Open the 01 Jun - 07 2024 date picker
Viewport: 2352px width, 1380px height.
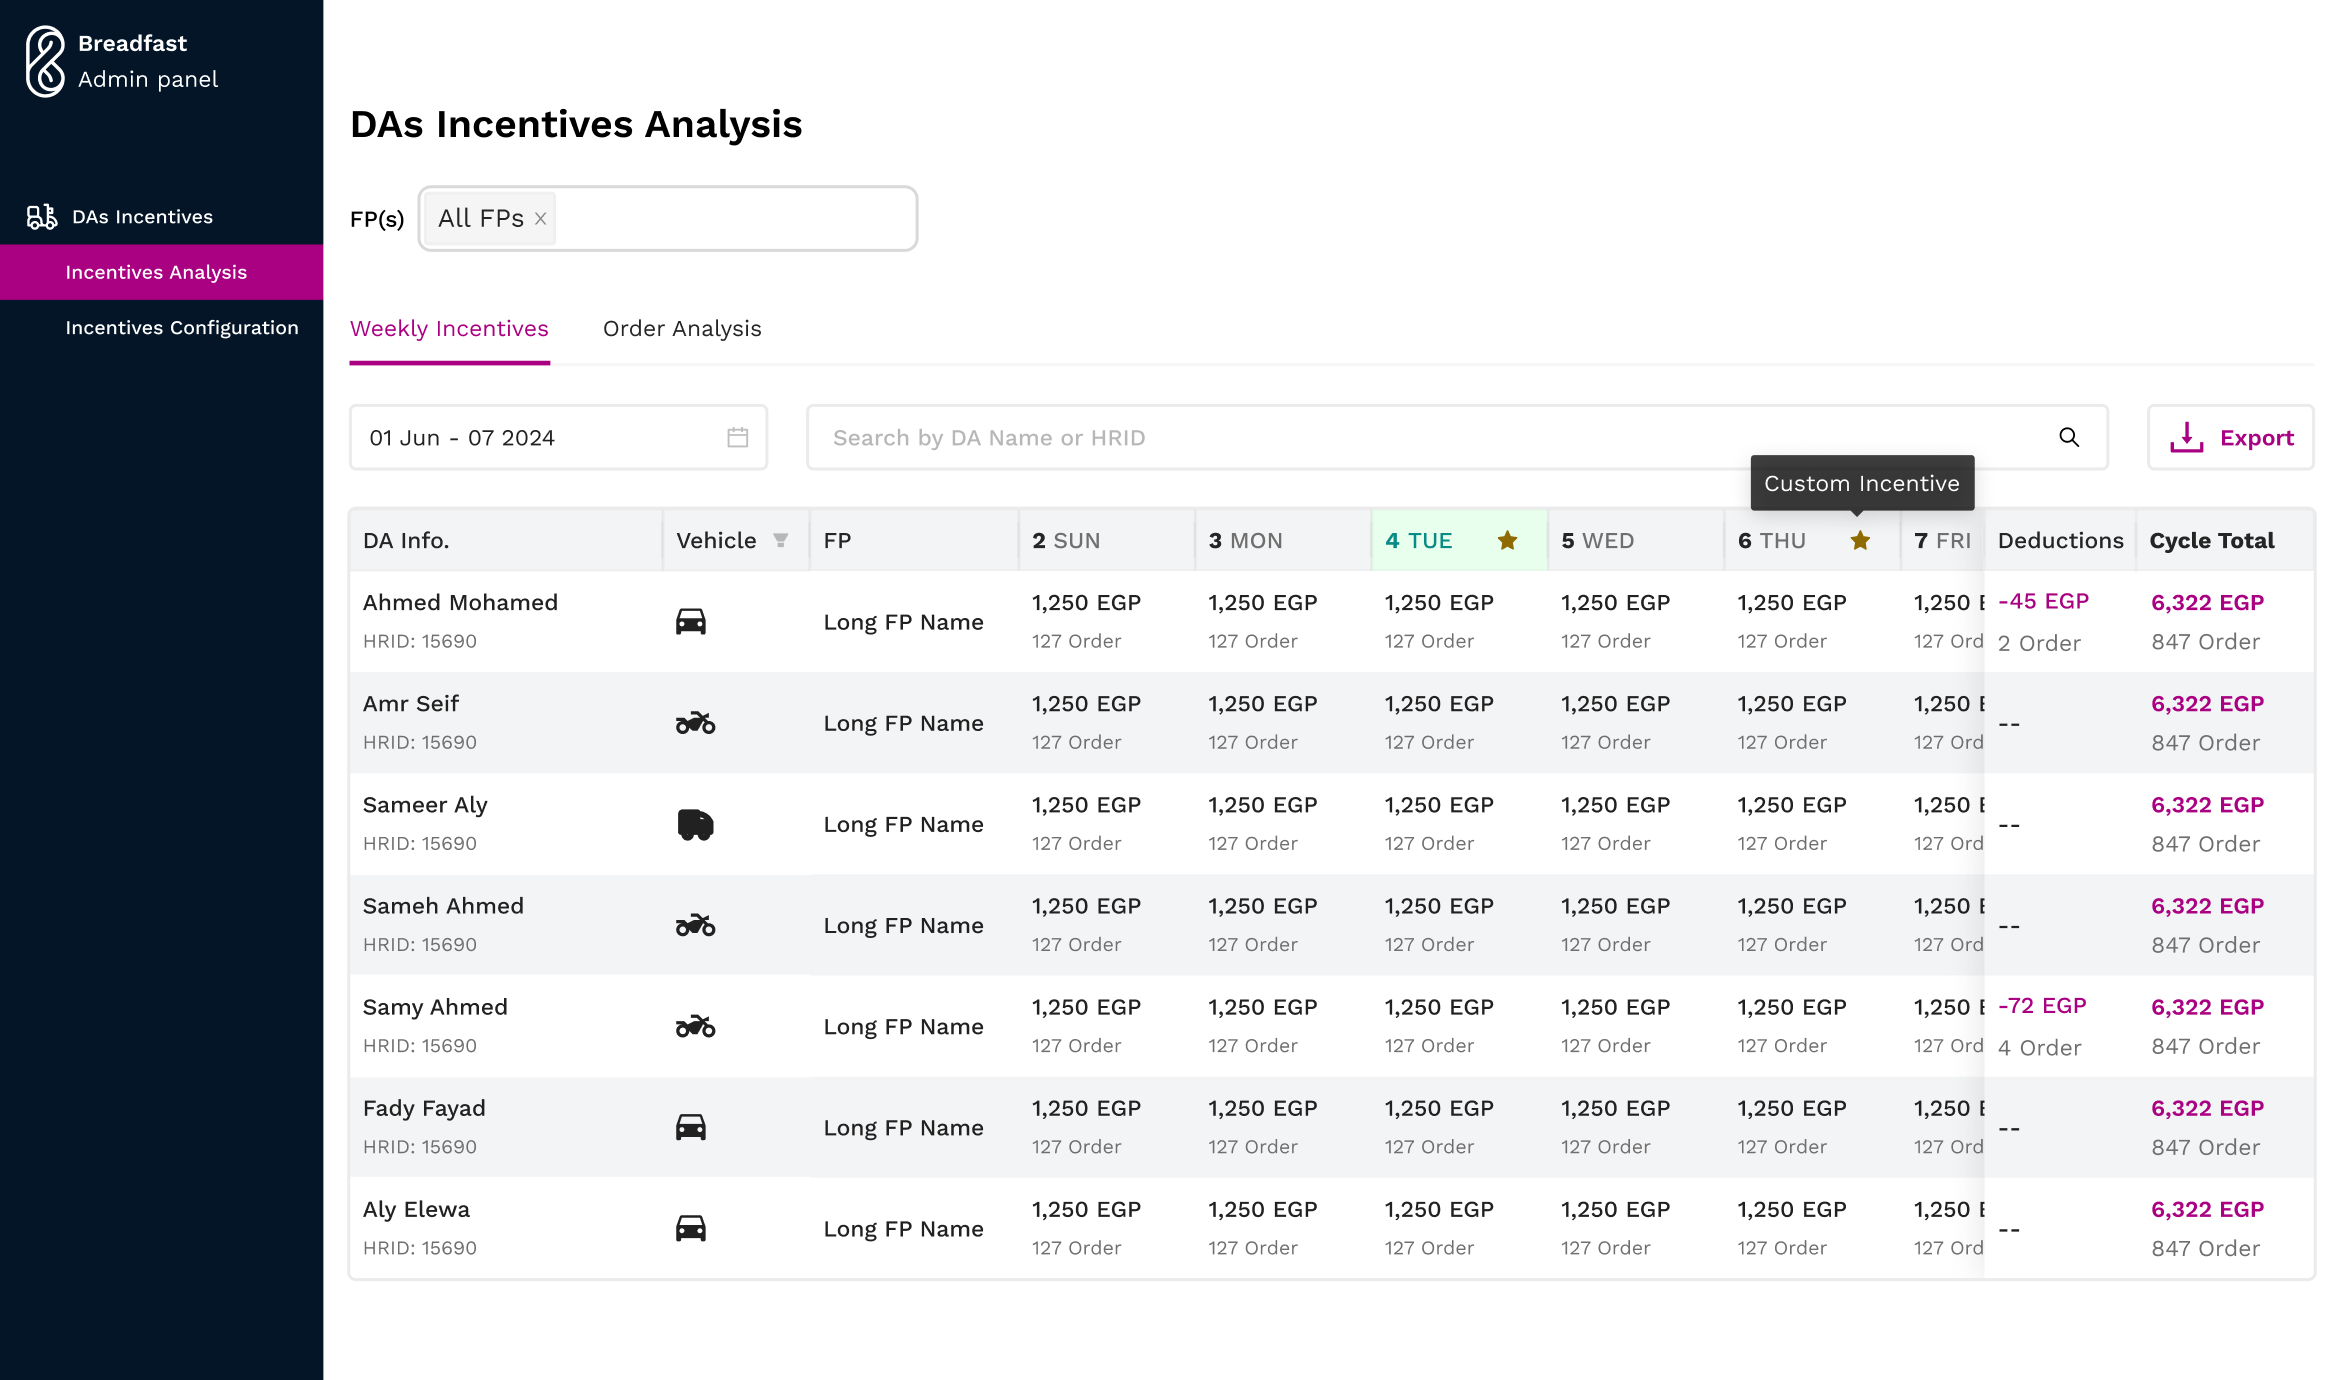pos(558,437)
